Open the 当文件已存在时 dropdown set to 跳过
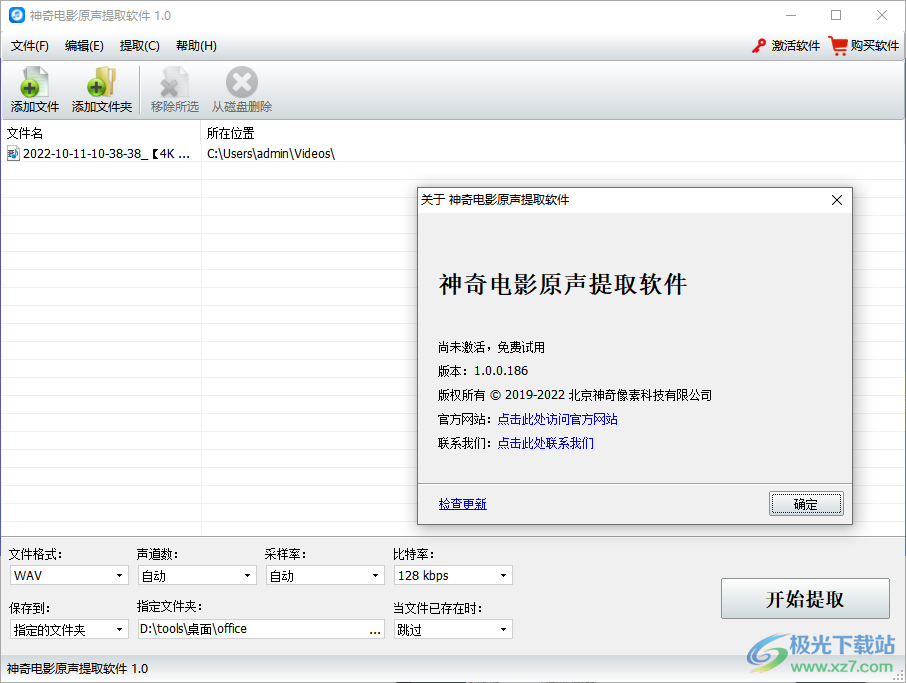The height and width of the screenshot is (683, 906). coord(453,629)
